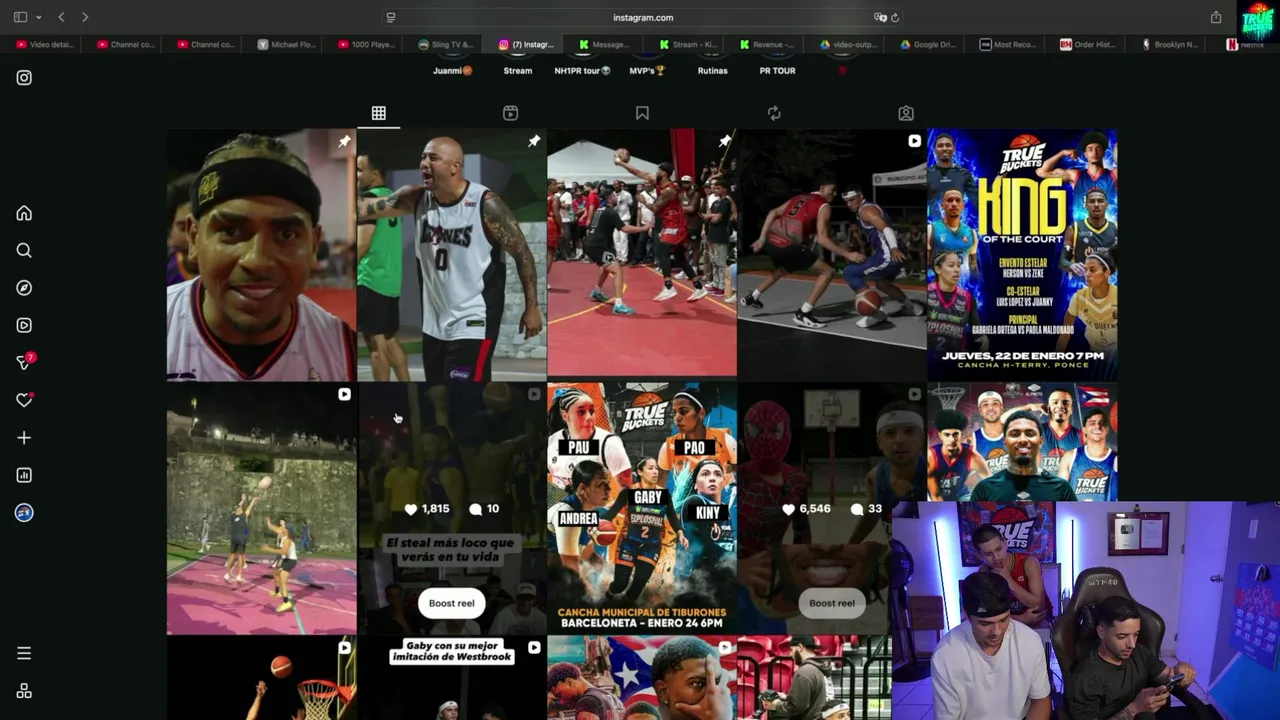Click Boost reel on Spider-Man mask post

tap(832, 603)
